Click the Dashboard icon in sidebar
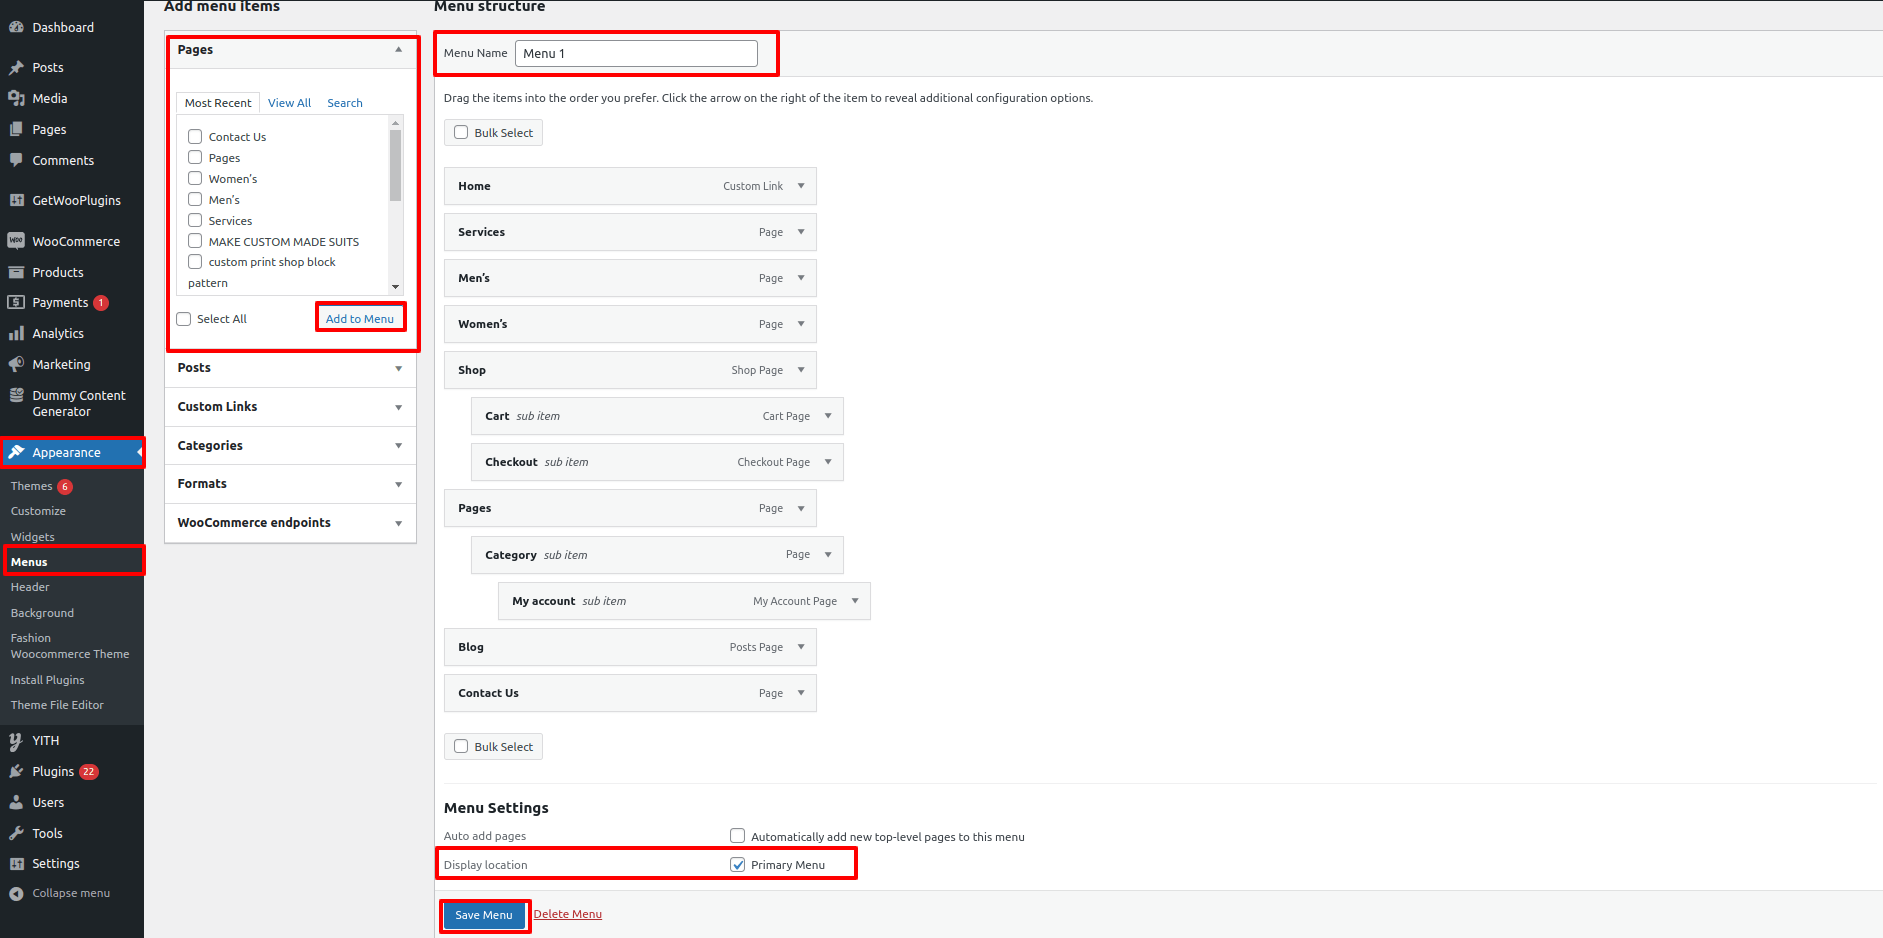The image size is (1883, 938). point(16,27)
